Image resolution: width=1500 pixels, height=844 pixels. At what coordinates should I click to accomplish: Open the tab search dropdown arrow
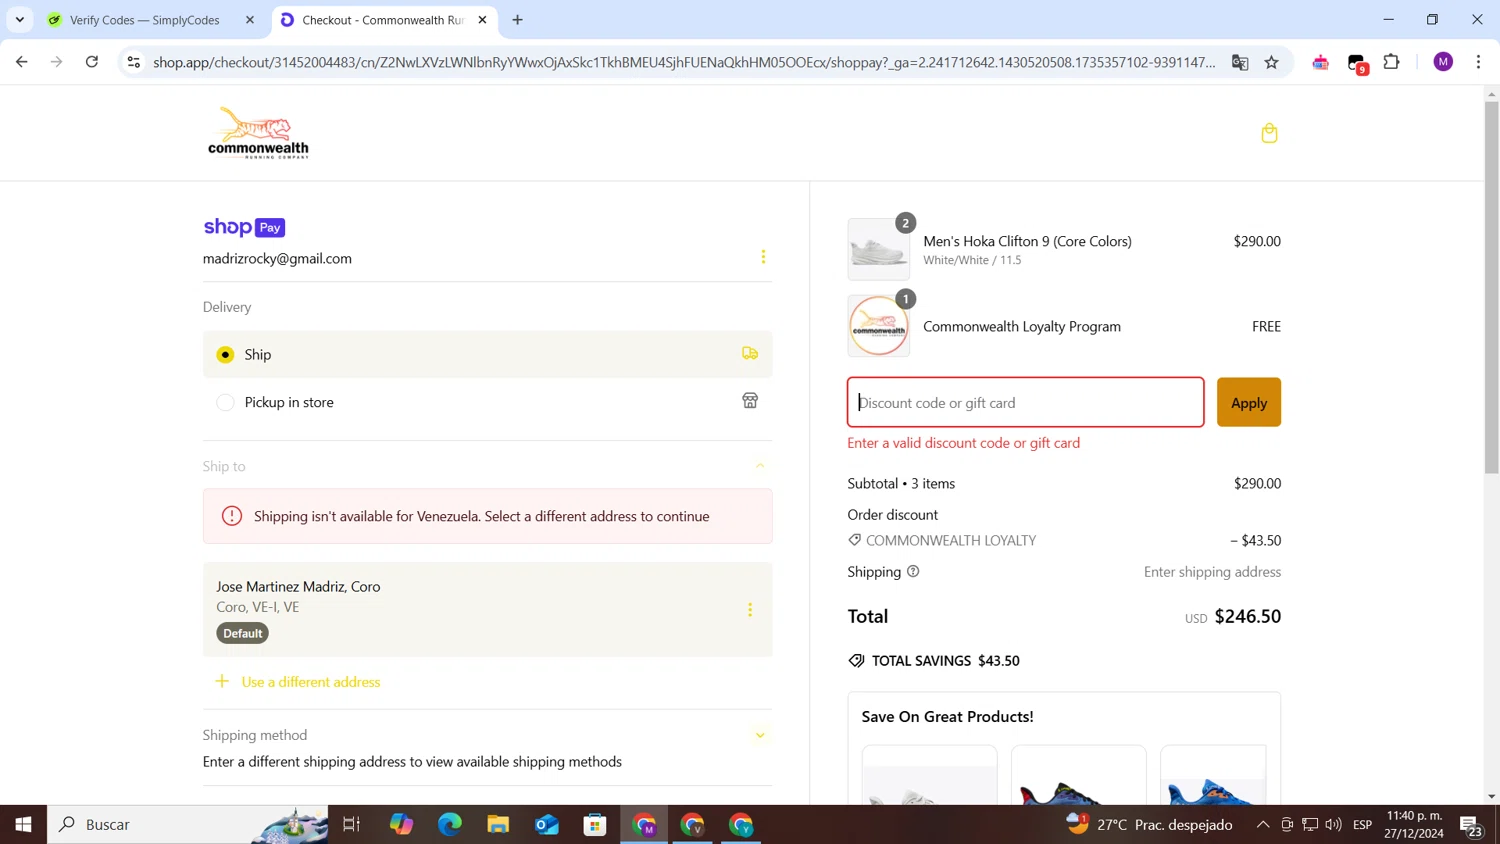coord(19,20)
